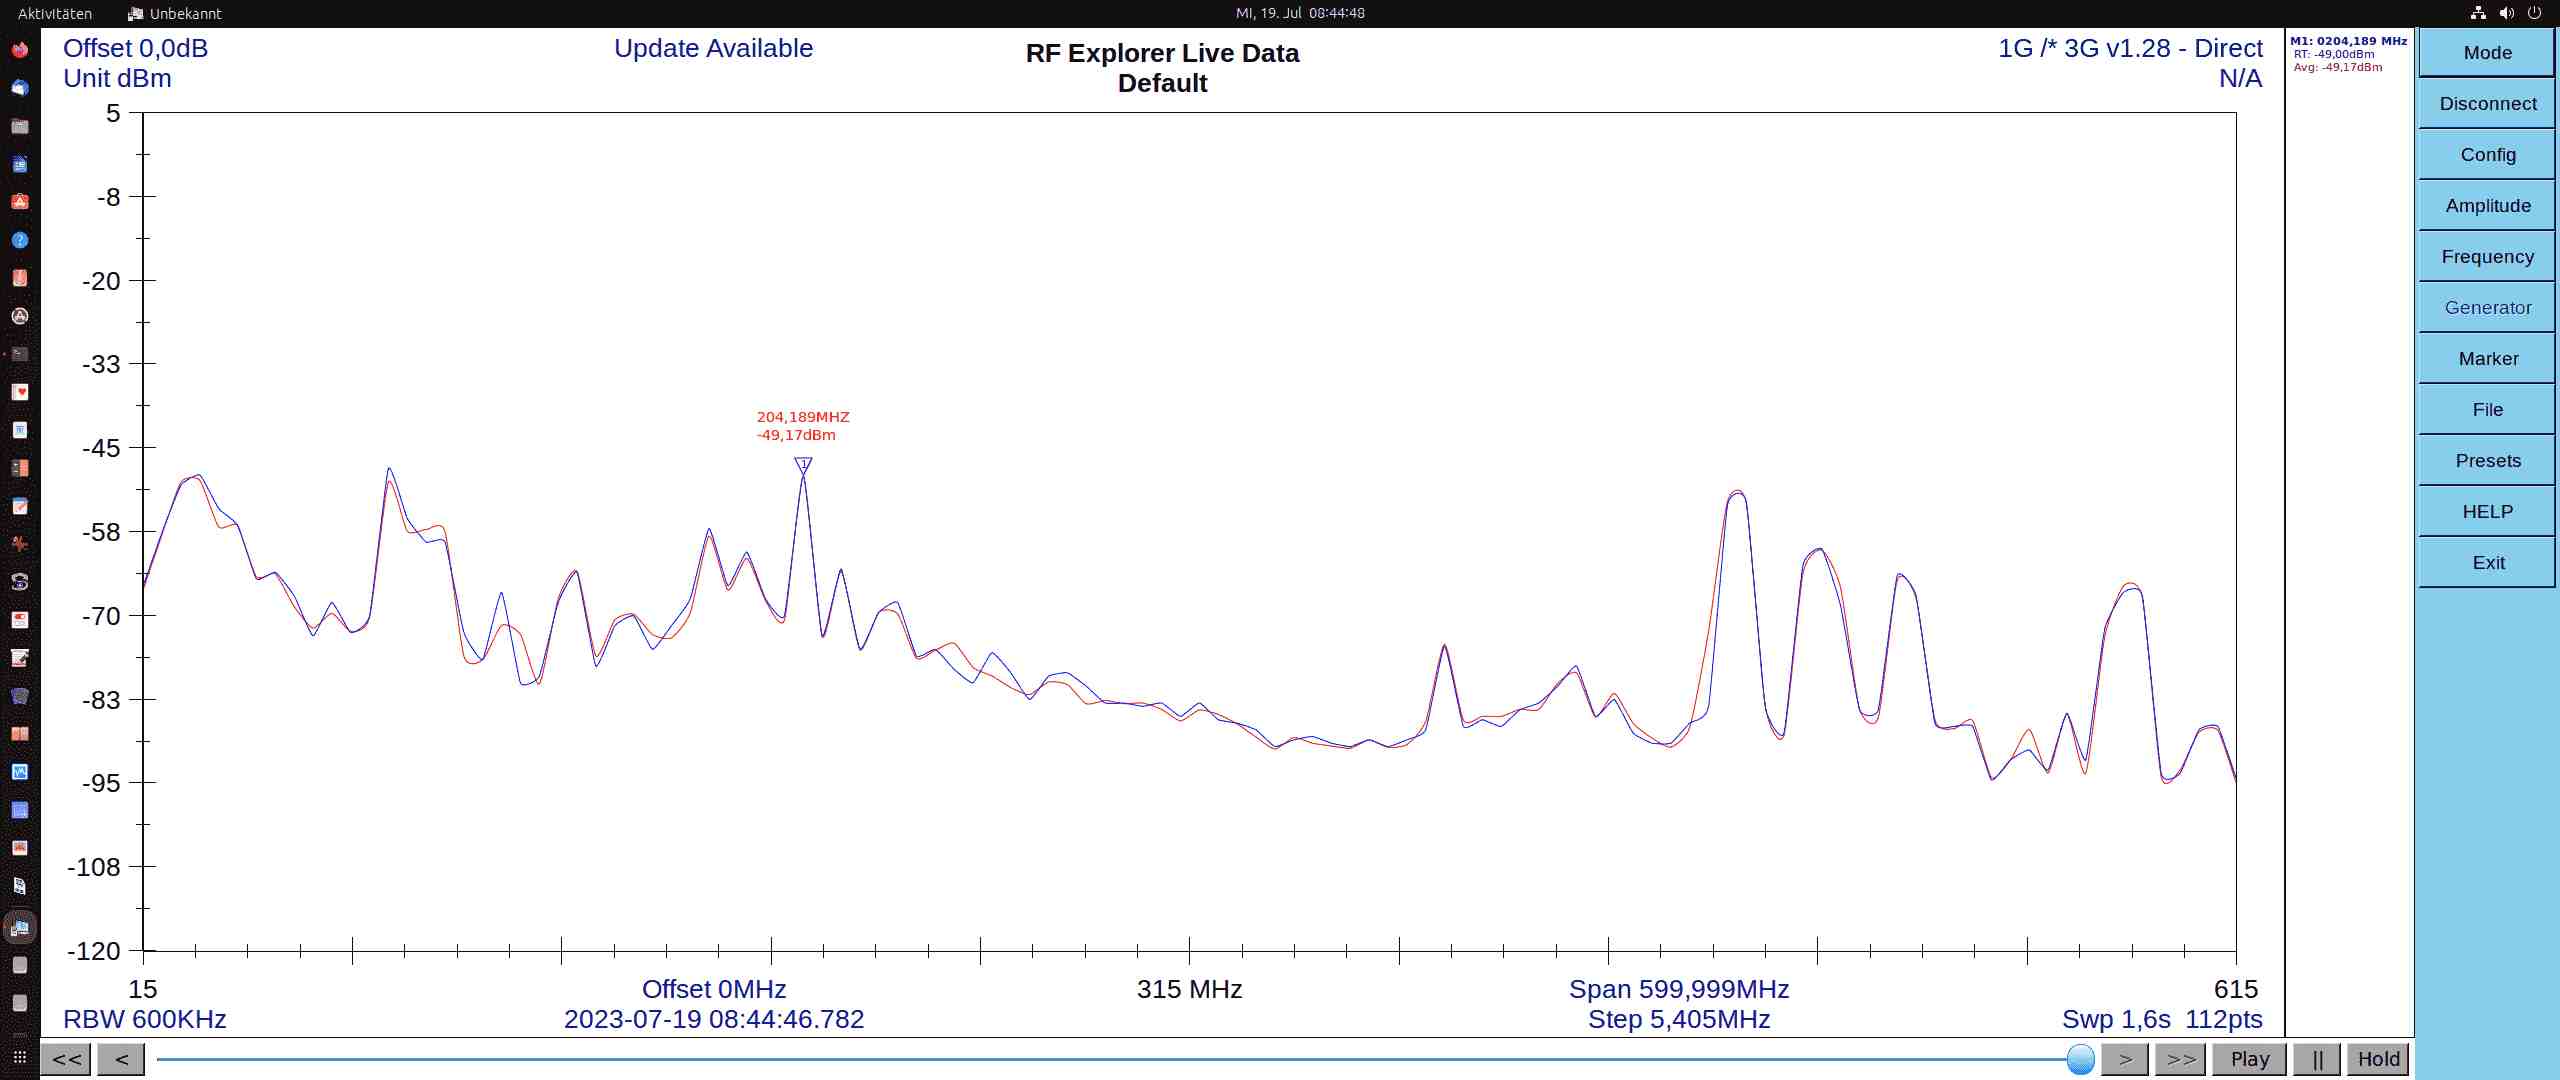Screen dimensions: 2560x1080
Task: Click the sweep playback slider handle
Action: point(2080,1059)
